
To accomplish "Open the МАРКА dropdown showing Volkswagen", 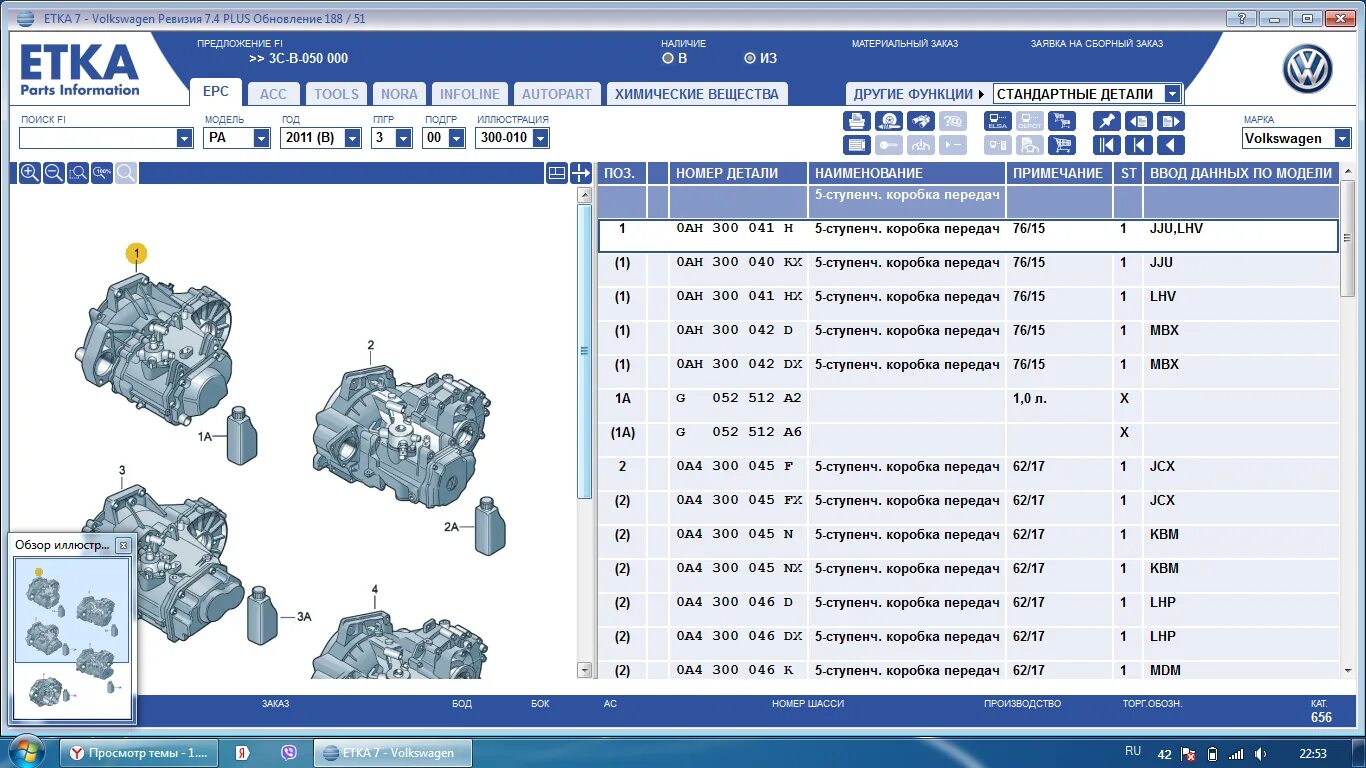I will click(1342, 138).
